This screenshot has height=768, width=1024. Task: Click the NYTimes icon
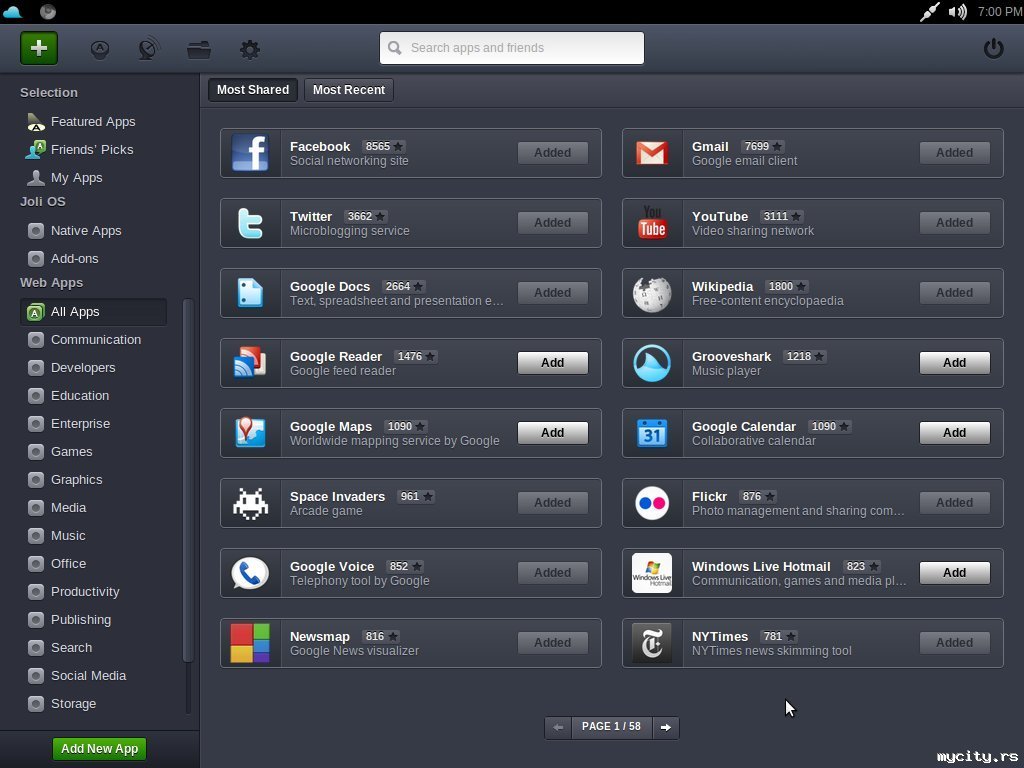(652, 643)
